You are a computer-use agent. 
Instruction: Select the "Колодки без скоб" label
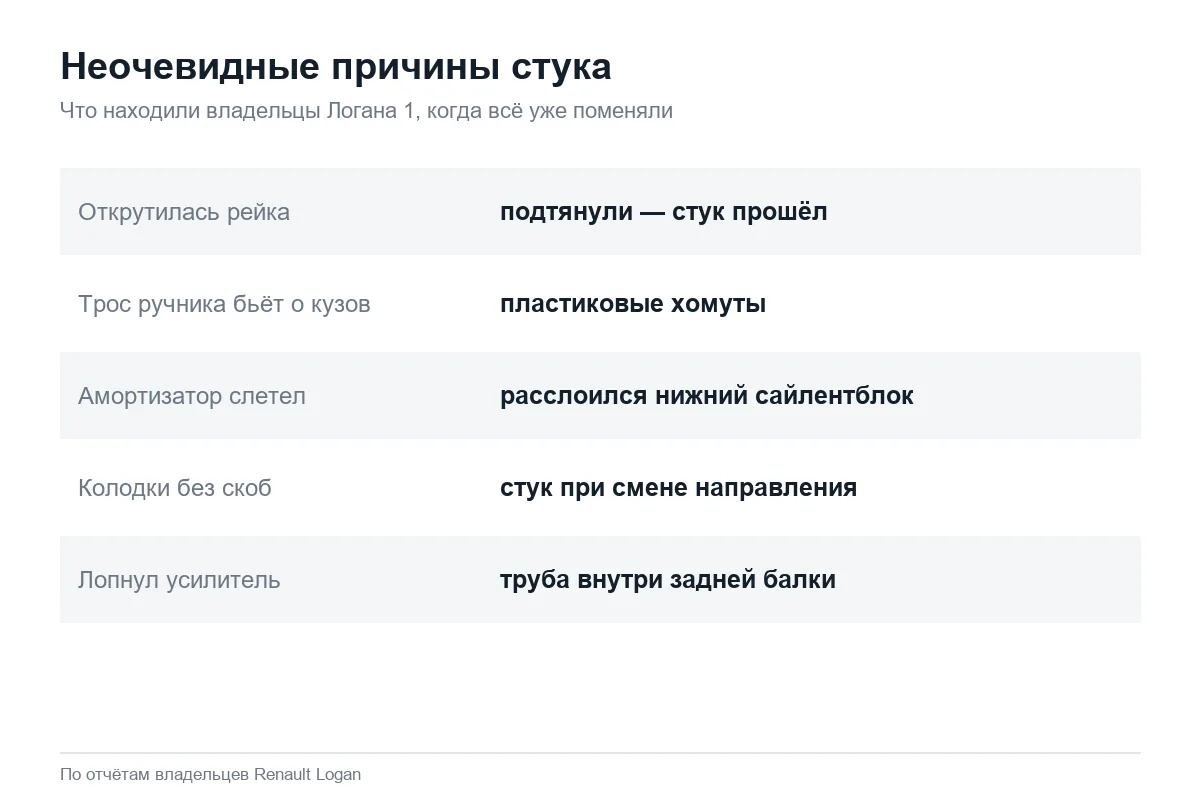click(175, 488)
